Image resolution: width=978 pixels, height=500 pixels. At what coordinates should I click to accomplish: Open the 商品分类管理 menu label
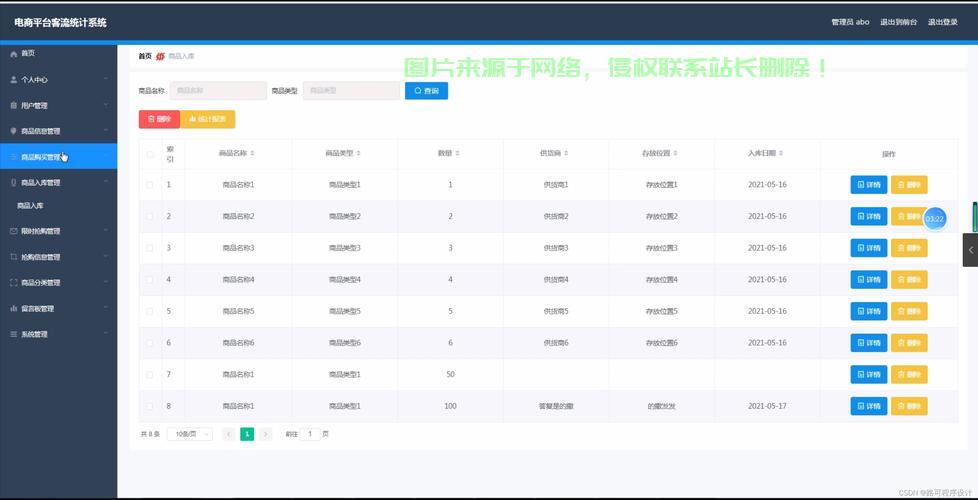(41, 282)
